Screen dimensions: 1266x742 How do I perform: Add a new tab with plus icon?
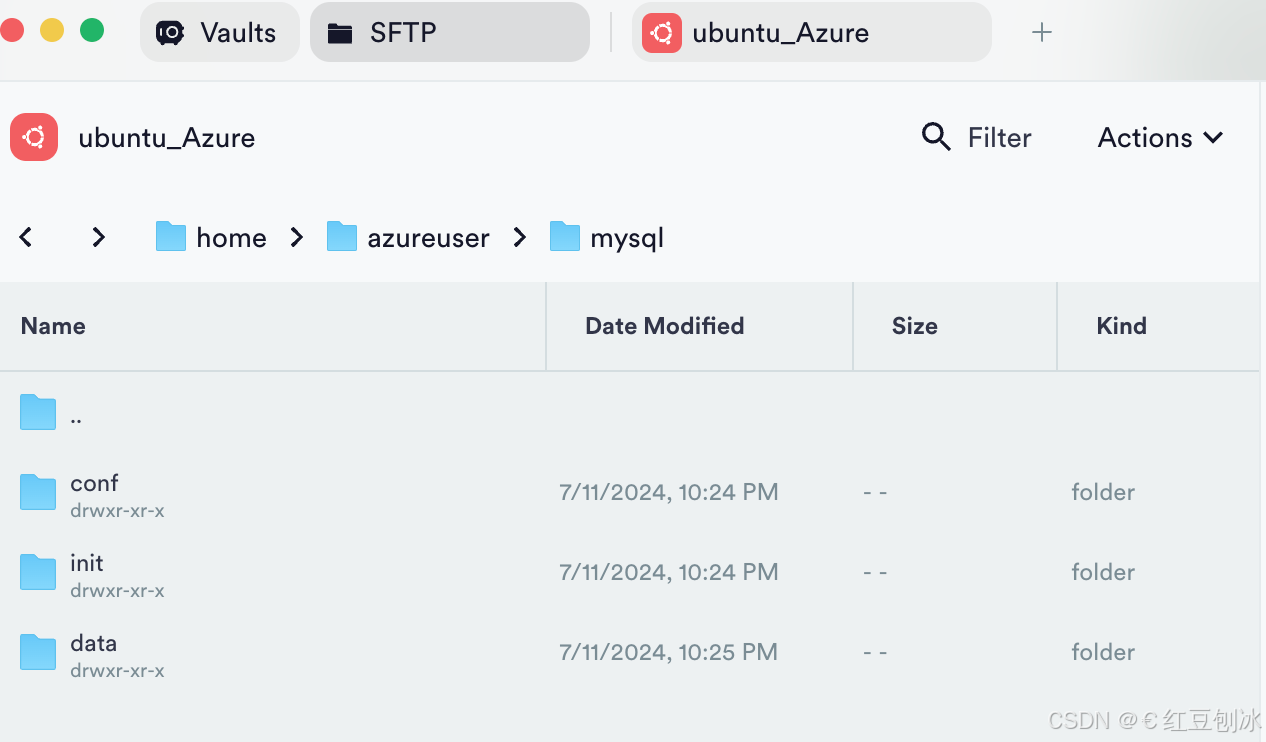tap(1041, 32)
